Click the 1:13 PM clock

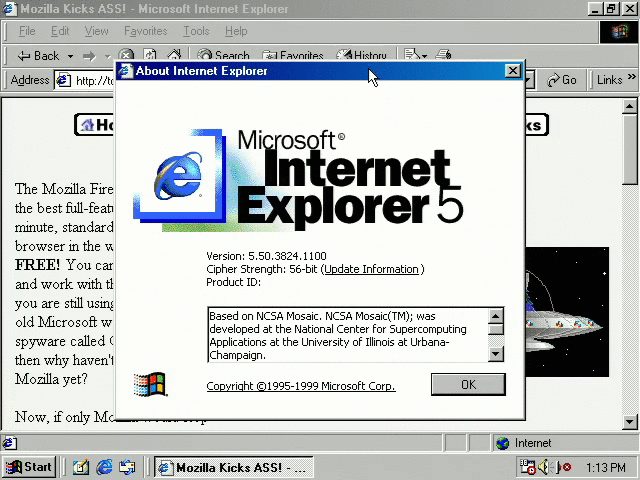point(605,467)
